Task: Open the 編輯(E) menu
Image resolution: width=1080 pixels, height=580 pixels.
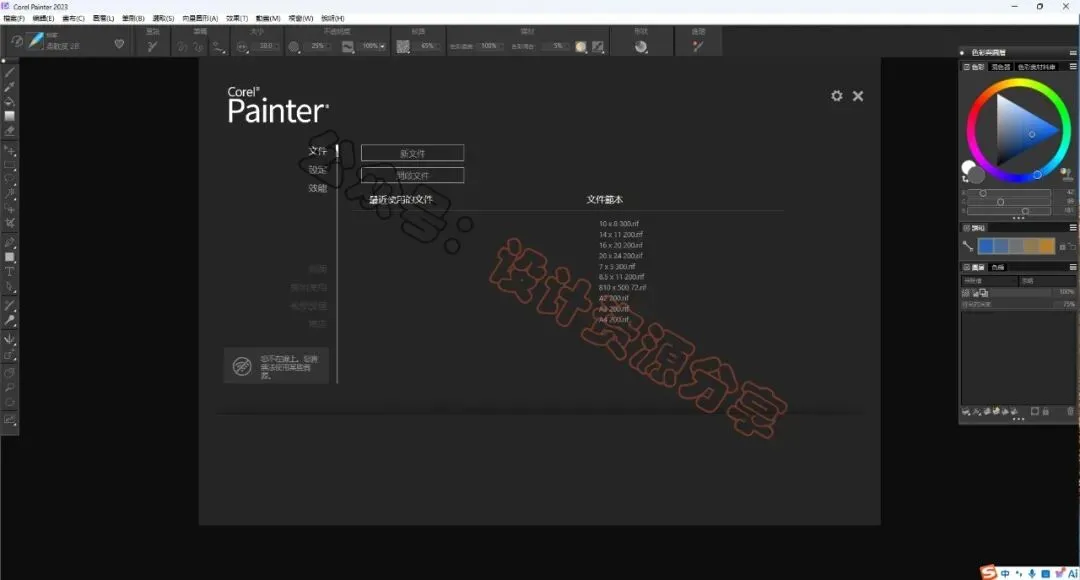Action: (x=43, y=18)
